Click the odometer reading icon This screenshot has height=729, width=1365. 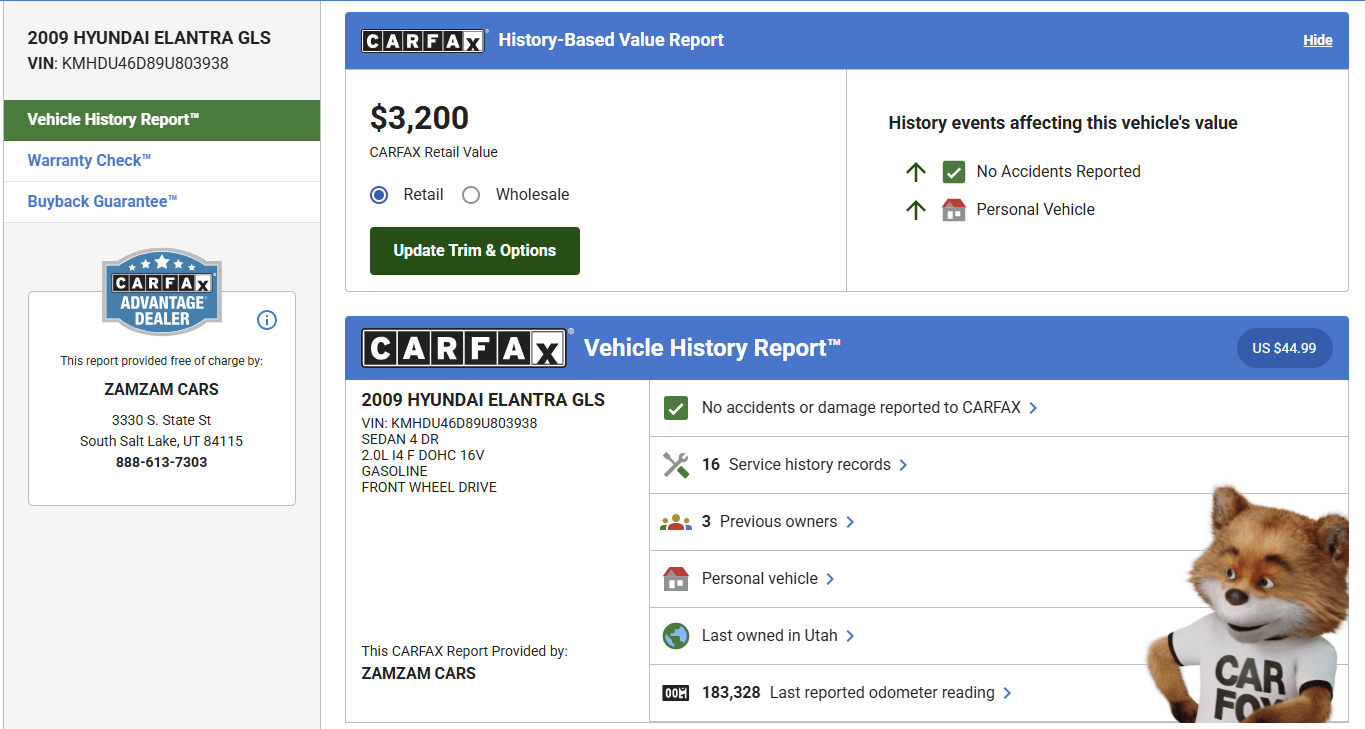click(x=676, y=693)
